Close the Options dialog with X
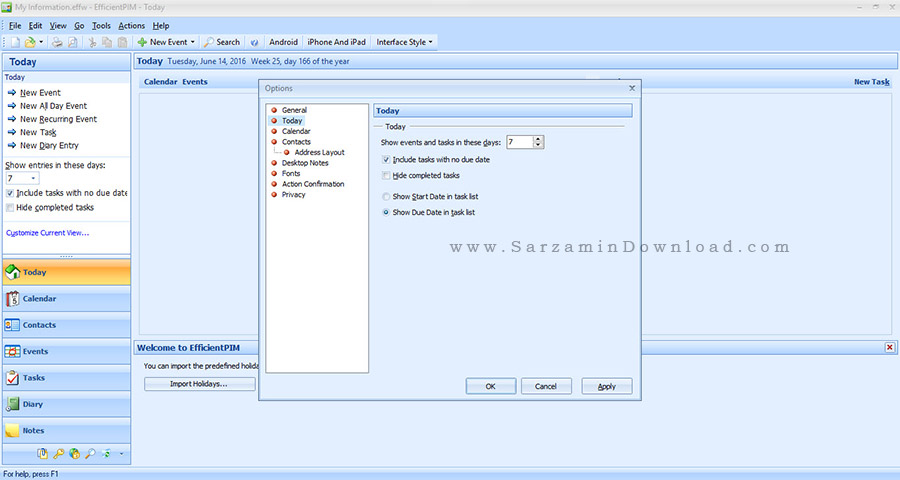 [x=632, y=88]
